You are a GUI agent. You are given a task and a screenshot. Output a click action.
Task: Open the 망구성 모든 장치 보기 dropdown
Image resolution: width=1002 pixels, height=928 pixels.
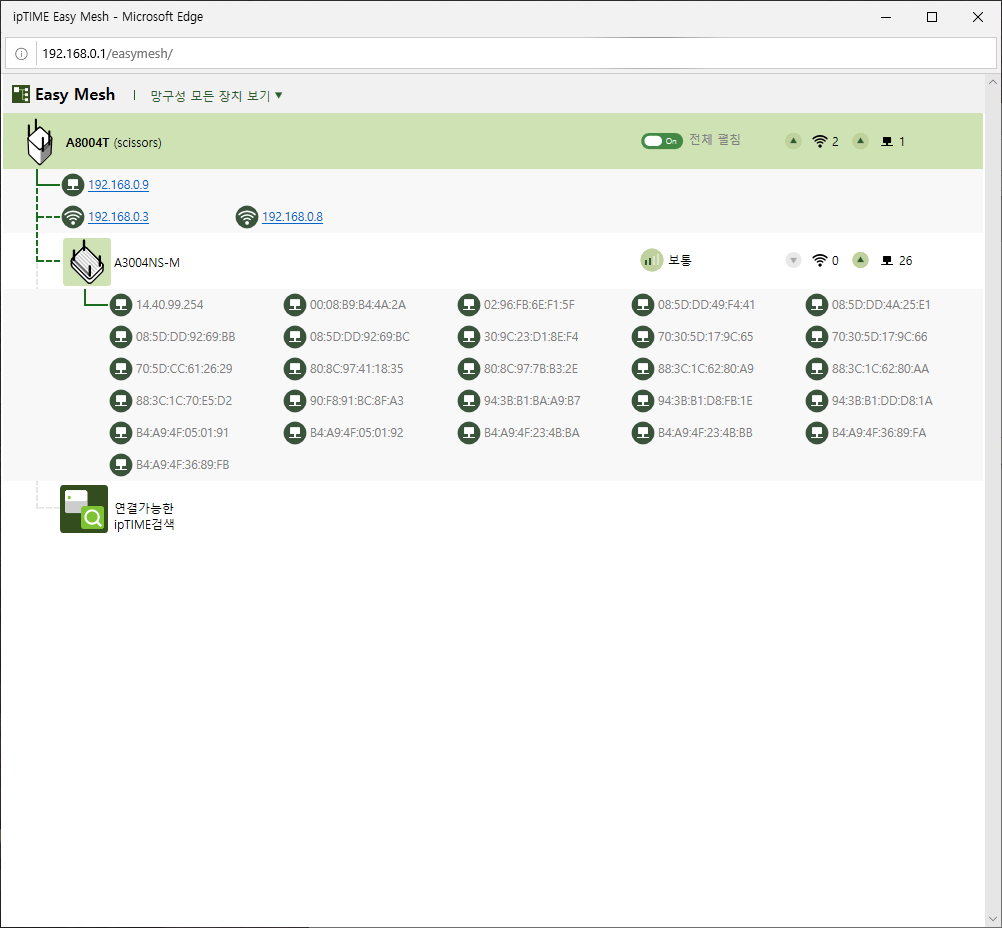coord(216,96)
